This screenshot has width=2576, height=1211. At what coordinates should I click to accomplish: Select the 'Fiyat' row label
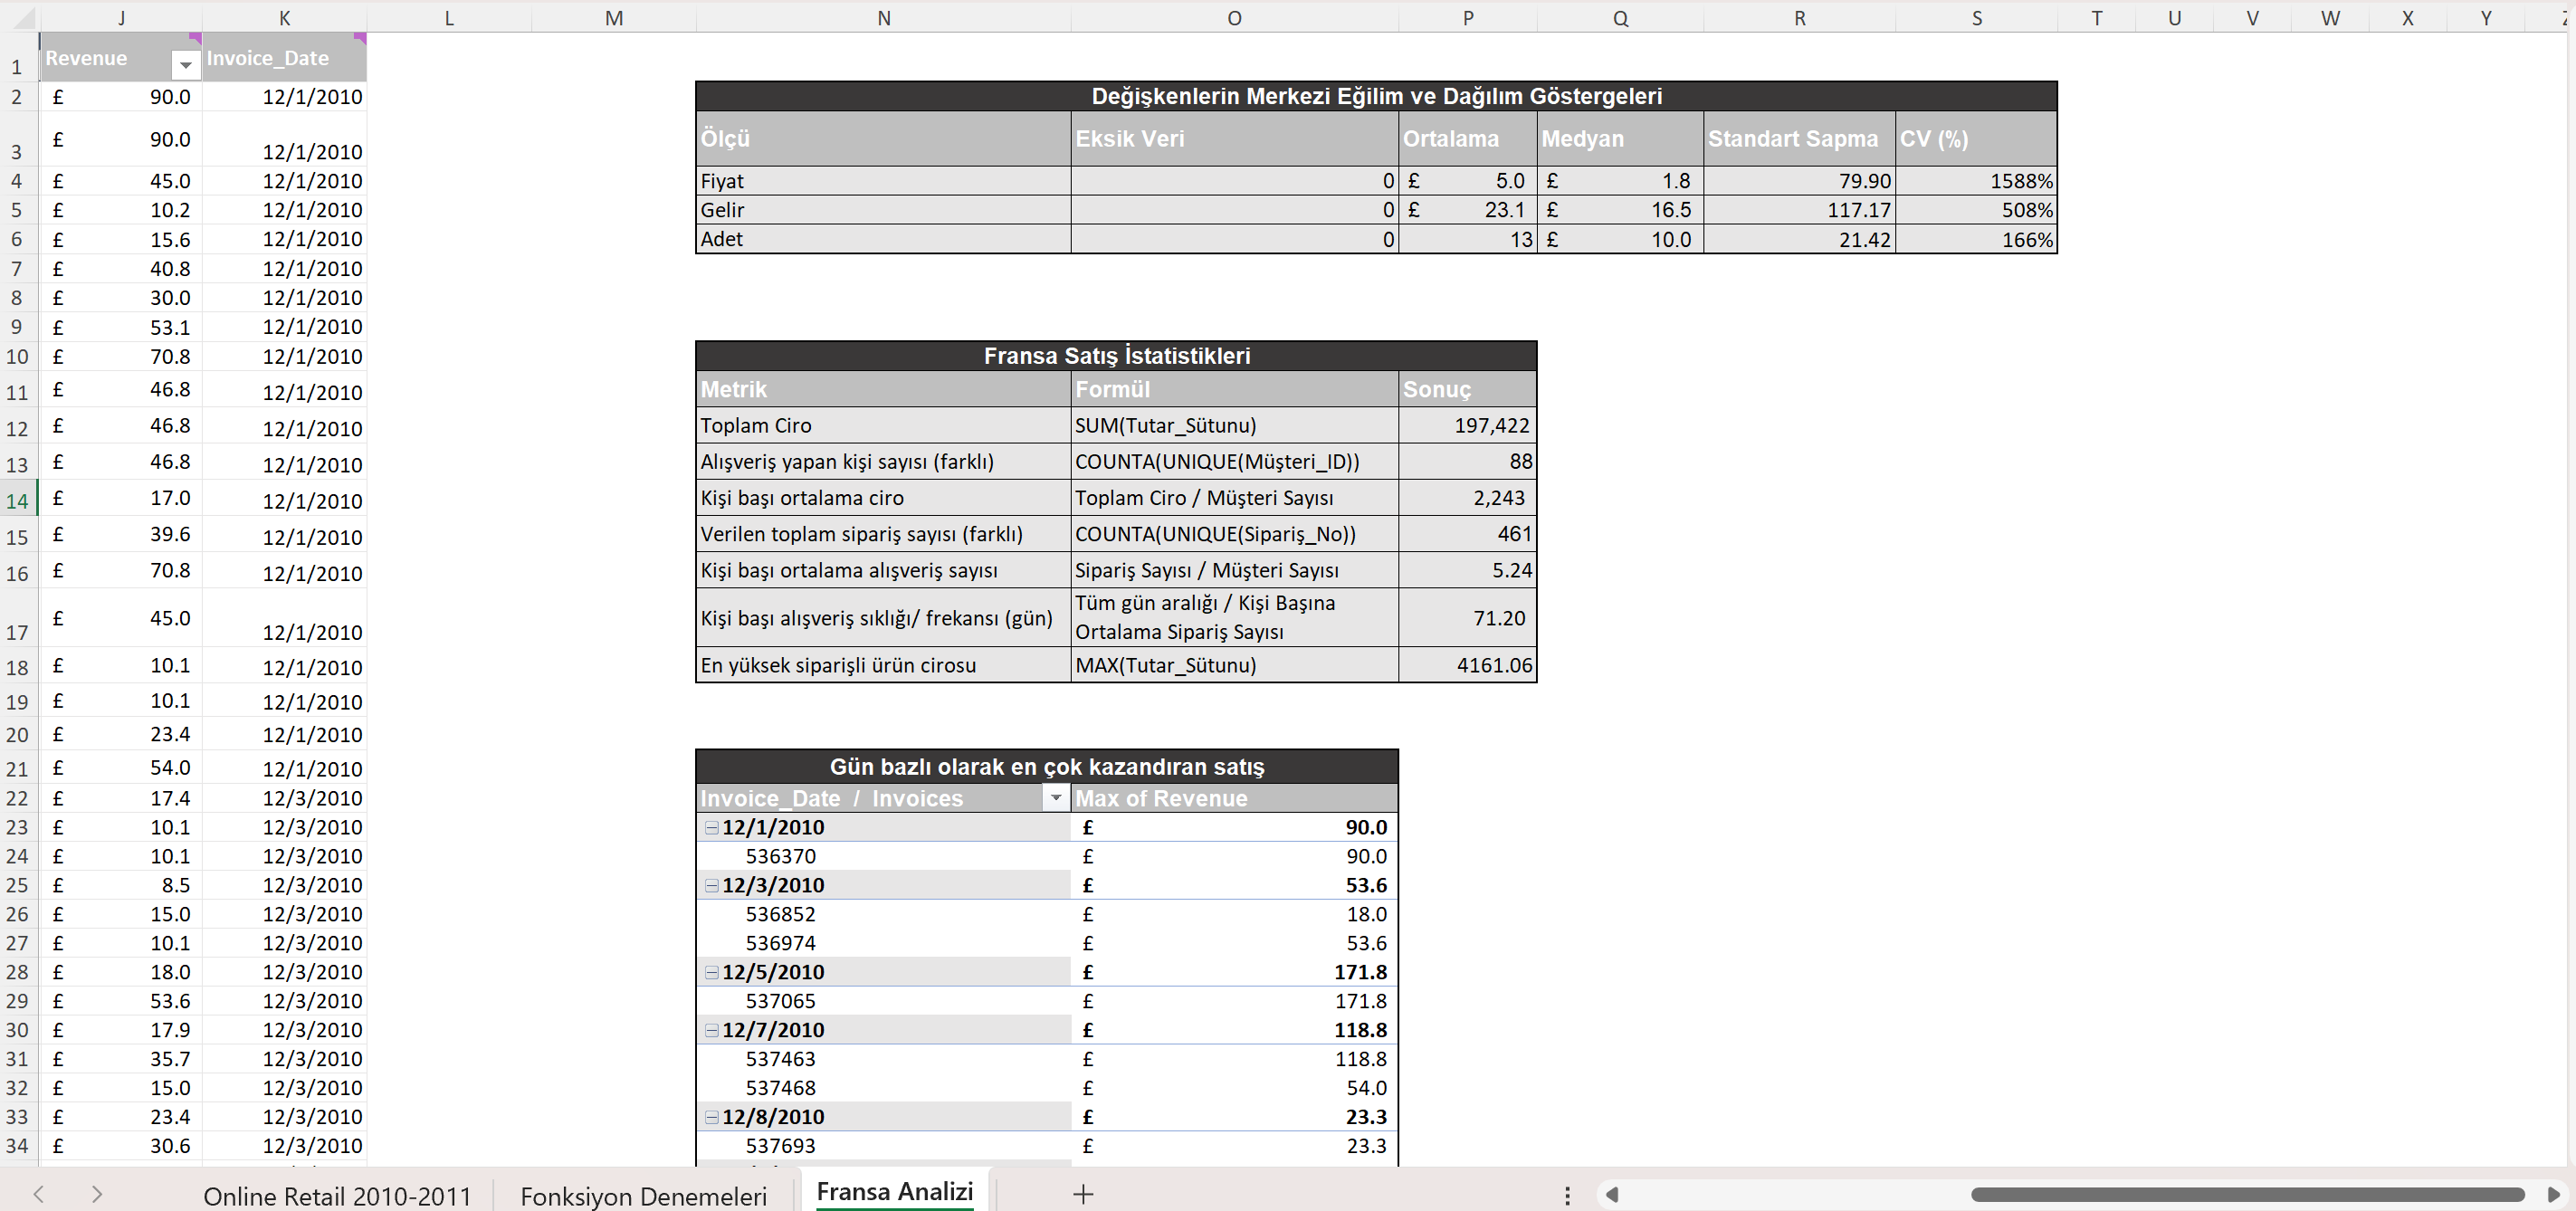pyautogui.click(x=883, y=180)
